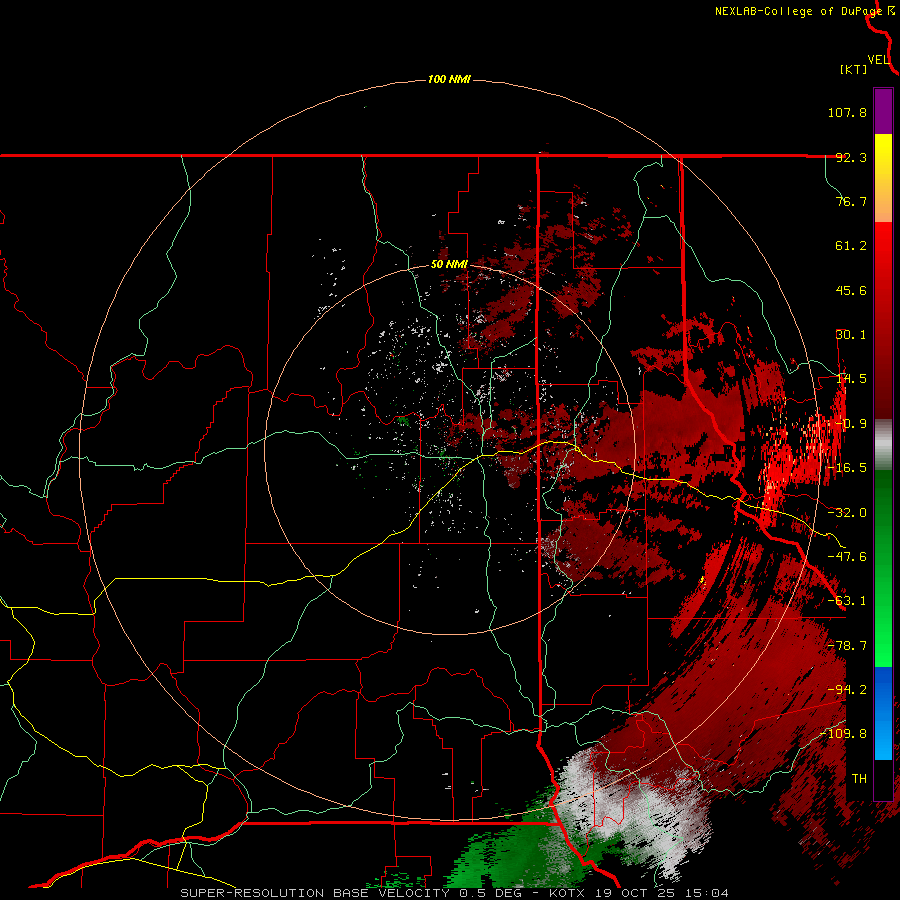This screenshot has height=900, width=900.
Task: Click the purple segment of the color bar
Action: click(883, 111)
